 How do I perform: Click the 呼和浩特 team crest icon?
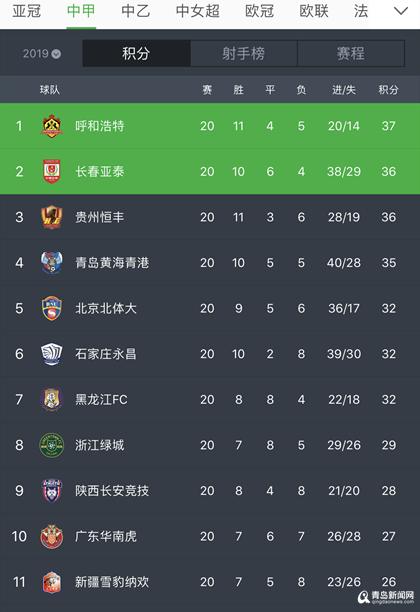tap(52, 126)
